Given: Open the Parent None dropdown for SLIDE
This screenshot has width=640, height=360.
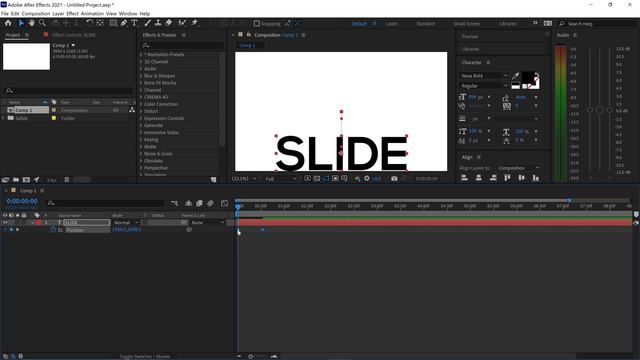Looking at the screenshot, I should [x=208, y=222].
